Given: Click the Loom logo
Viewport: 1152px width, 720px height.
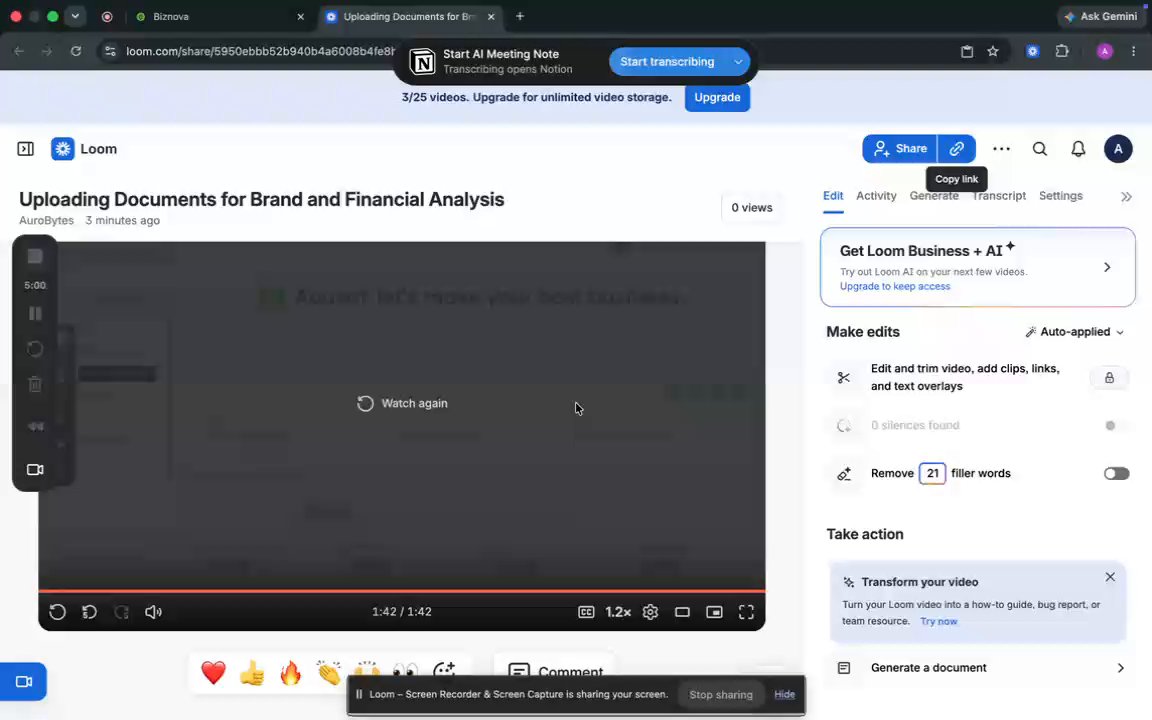Looking at the screenshot, I should coord(84,149).
